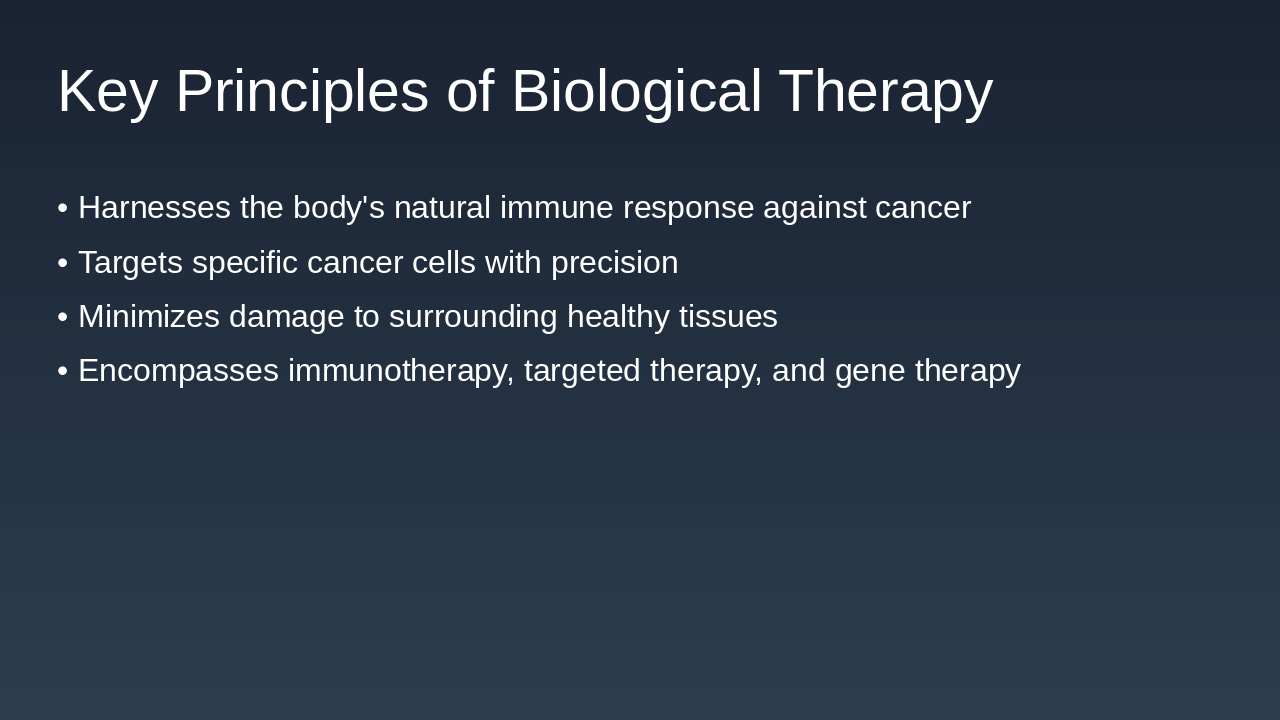This screenshot has width=1280, height=720.
Task: Click the word "Therapy" in the title
Action: (885, 91)
